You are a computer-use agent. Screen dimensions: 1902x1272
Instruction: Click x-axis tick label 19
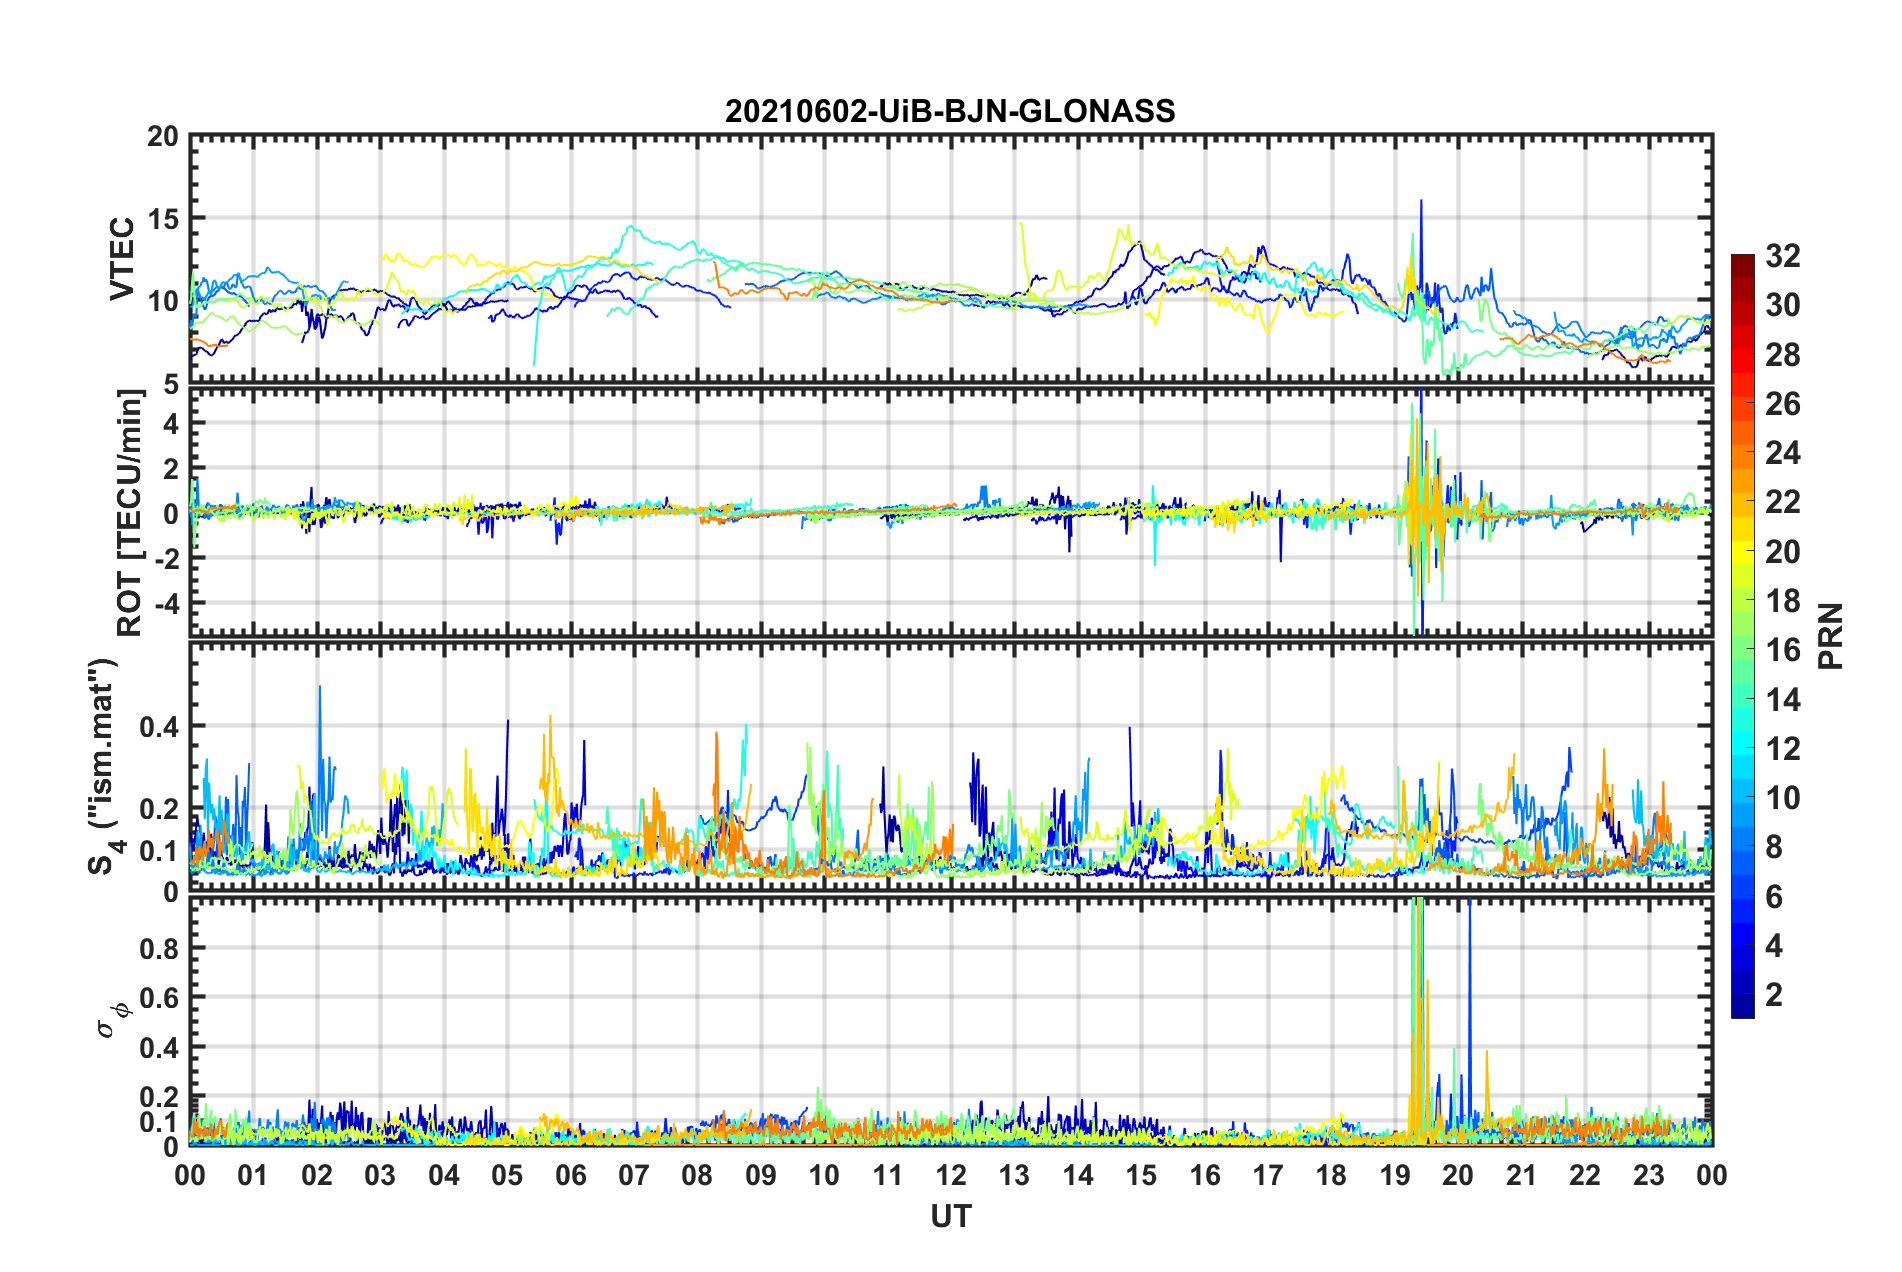click(1395, 1175)
